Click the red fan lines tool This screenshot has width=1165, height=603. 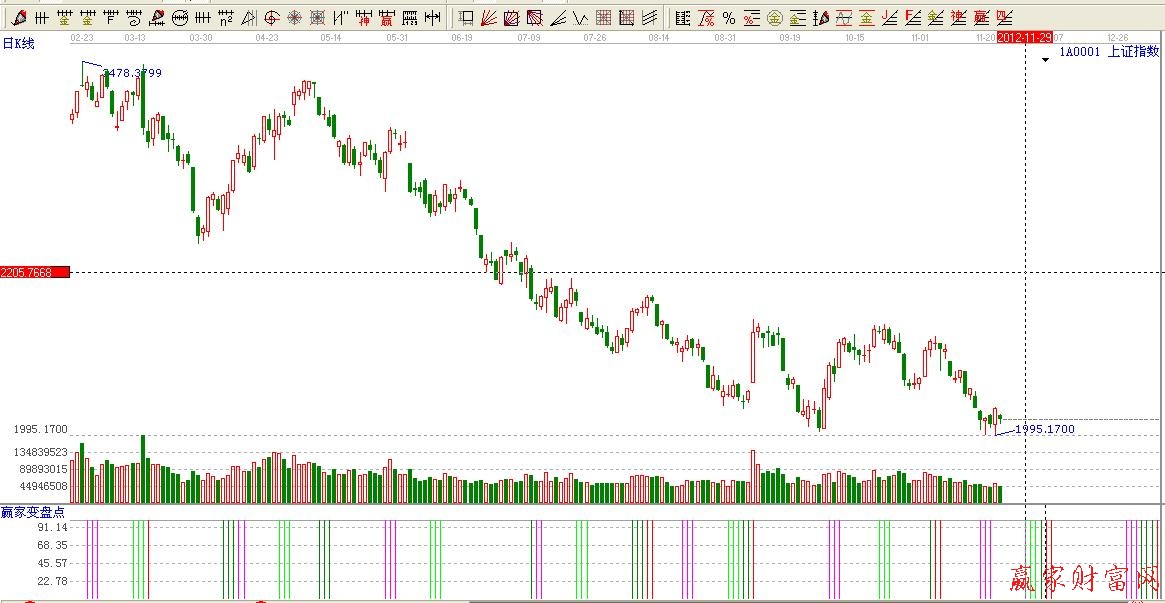pyautogui.click(x=489, y=17)
